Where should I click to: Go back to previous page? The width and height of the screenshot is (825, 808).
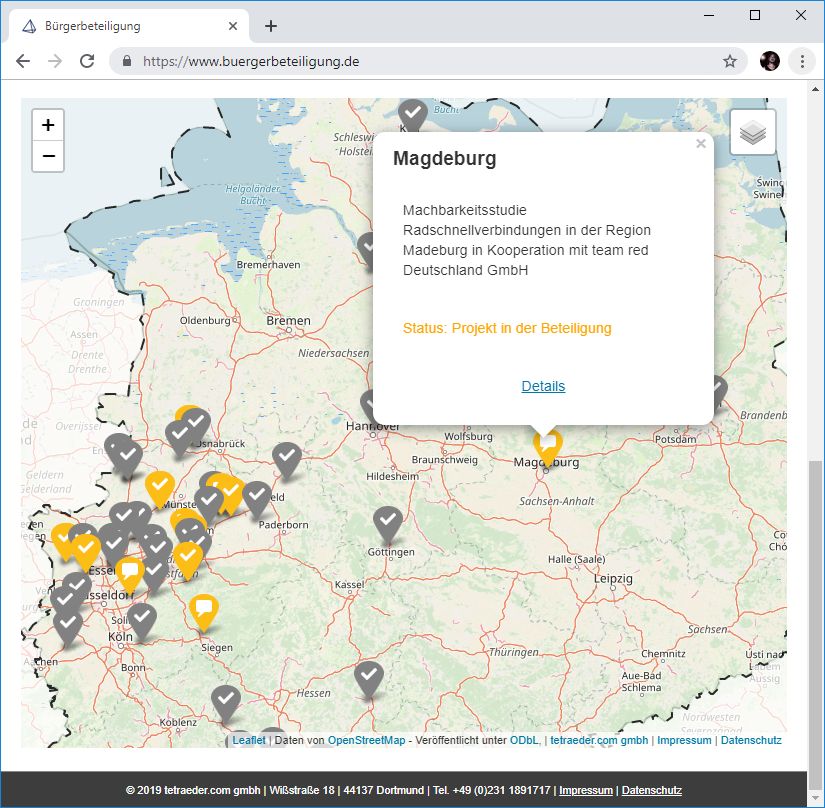[24, 61]
